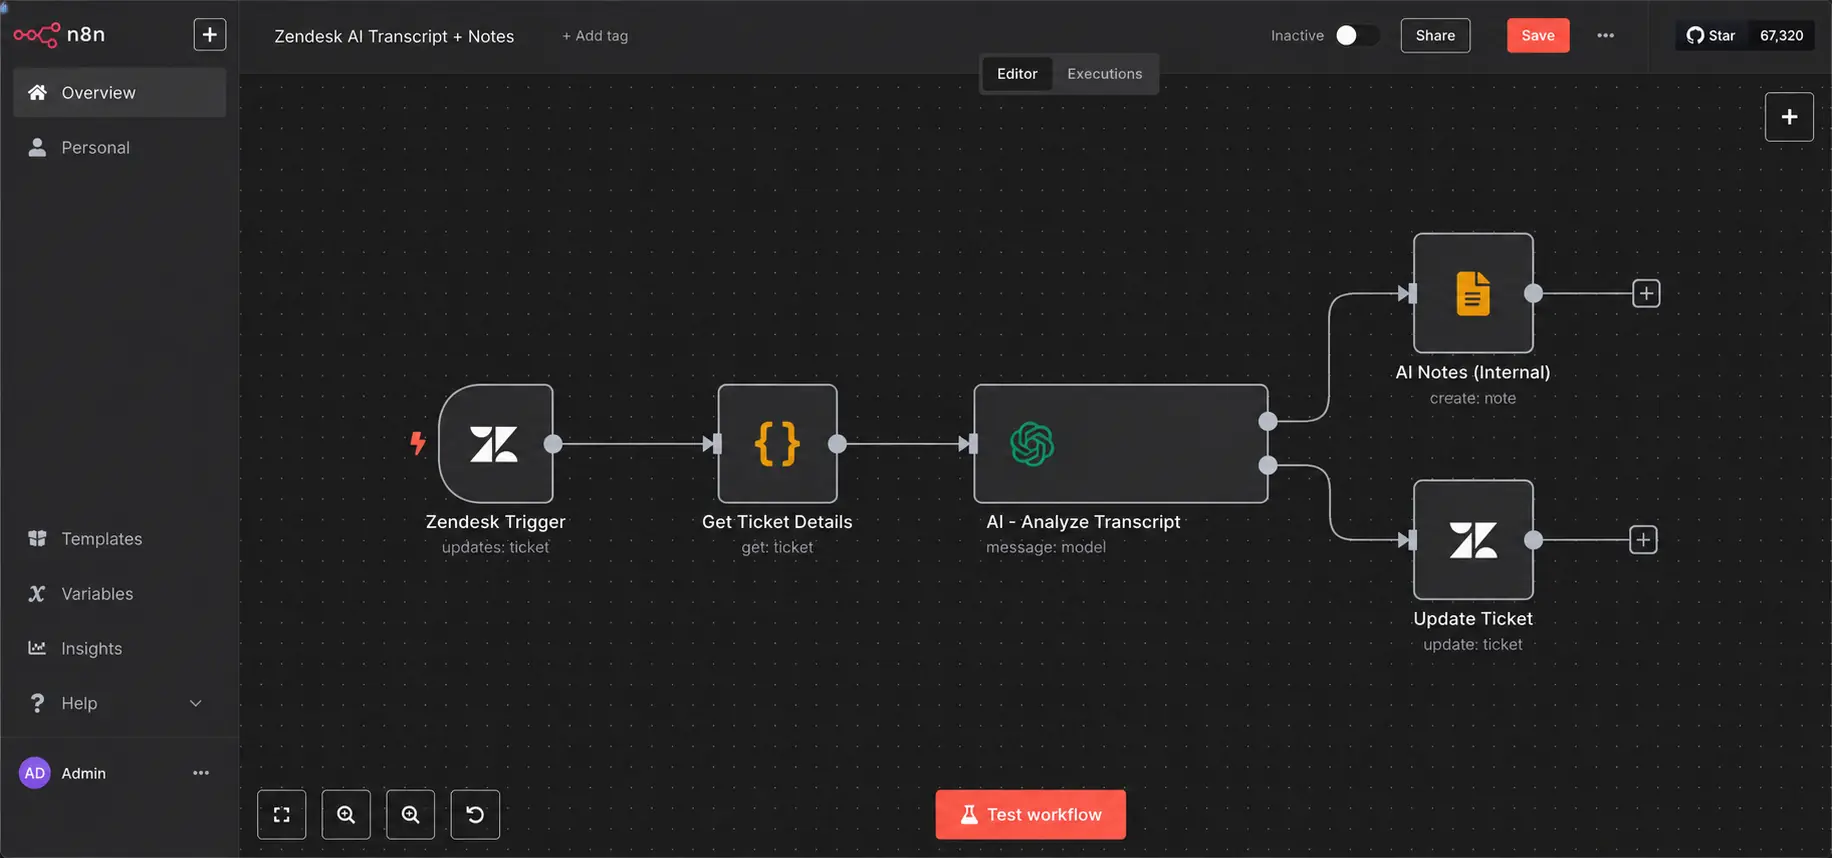Screen dimensions: 1832x858
Task: Click the Update Ticket output connector
Action: coord(1533,540)
